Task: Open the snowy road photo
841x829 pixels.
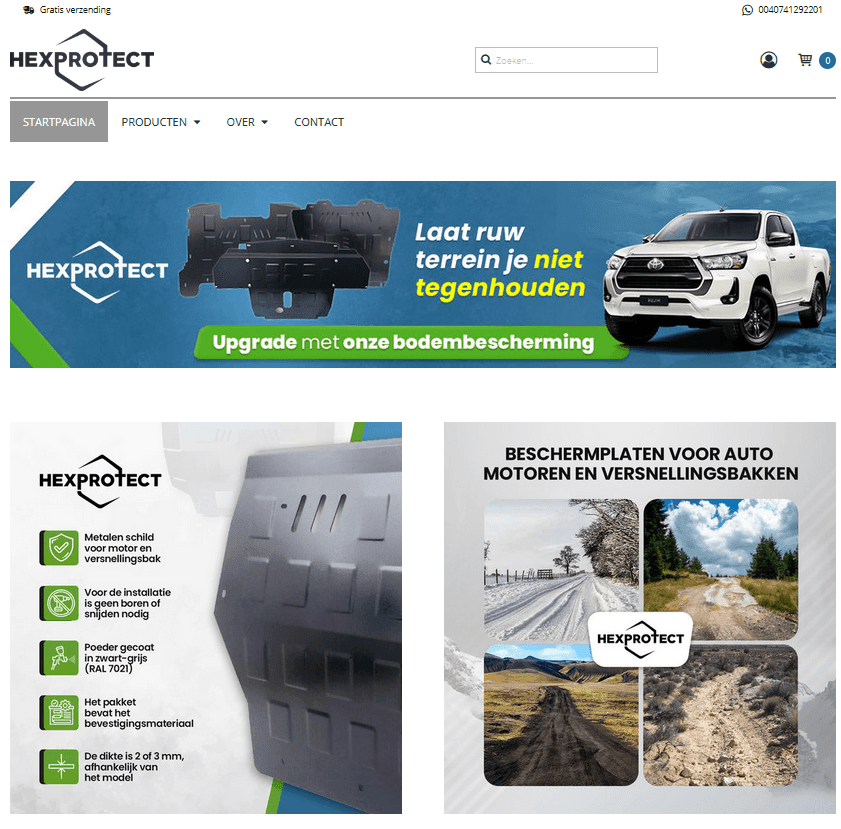Action: click(x=561, y=569)
